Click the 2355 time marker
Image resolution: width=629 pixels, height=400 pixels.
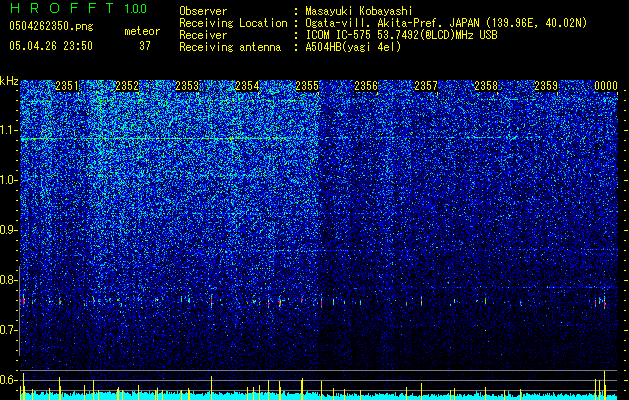click(x=307, y=86)
